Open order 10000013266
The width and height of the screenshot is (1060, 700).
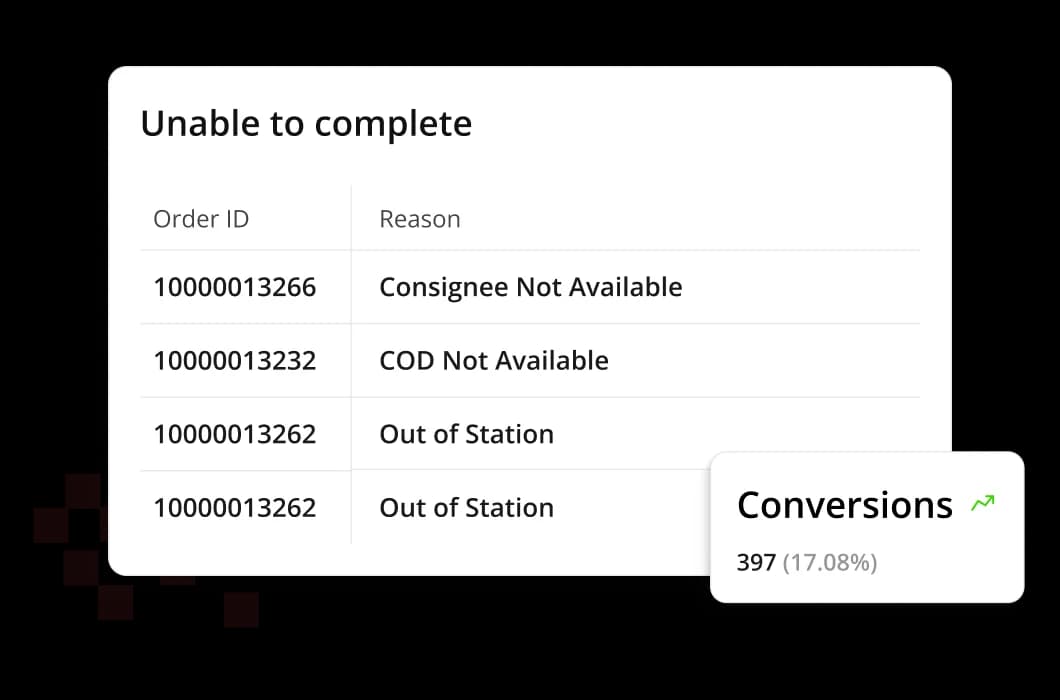click(x=234, y=287)
